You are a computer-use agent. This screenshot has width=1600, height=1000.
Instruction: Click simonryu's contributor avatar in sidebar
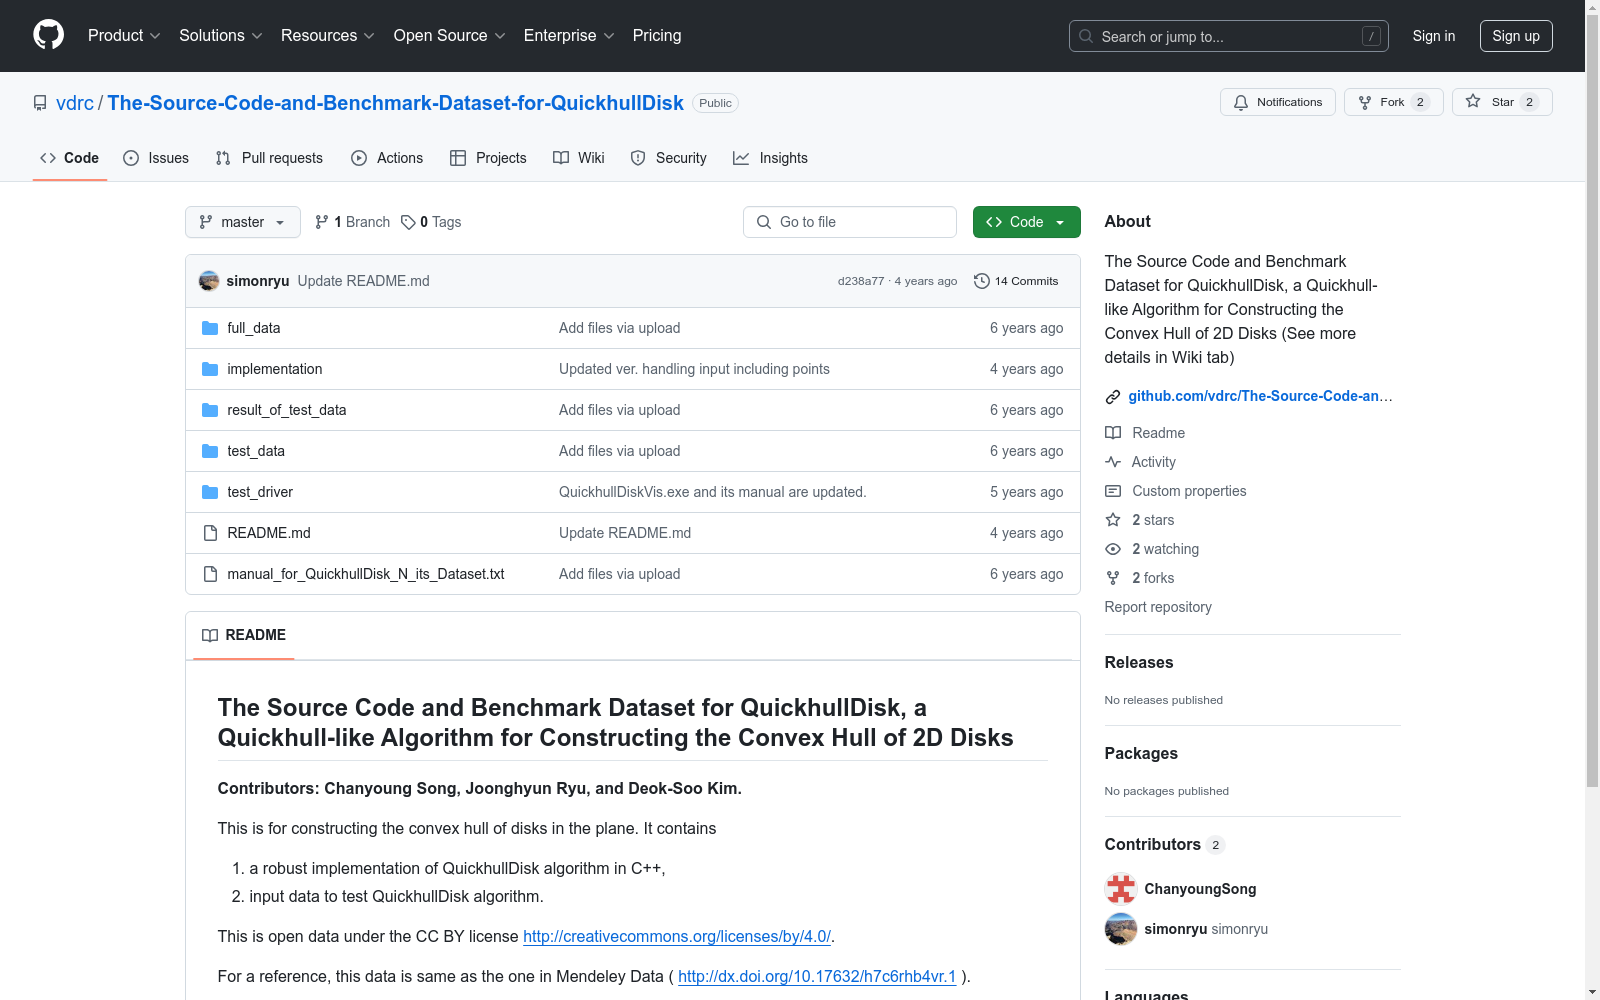1121,929
